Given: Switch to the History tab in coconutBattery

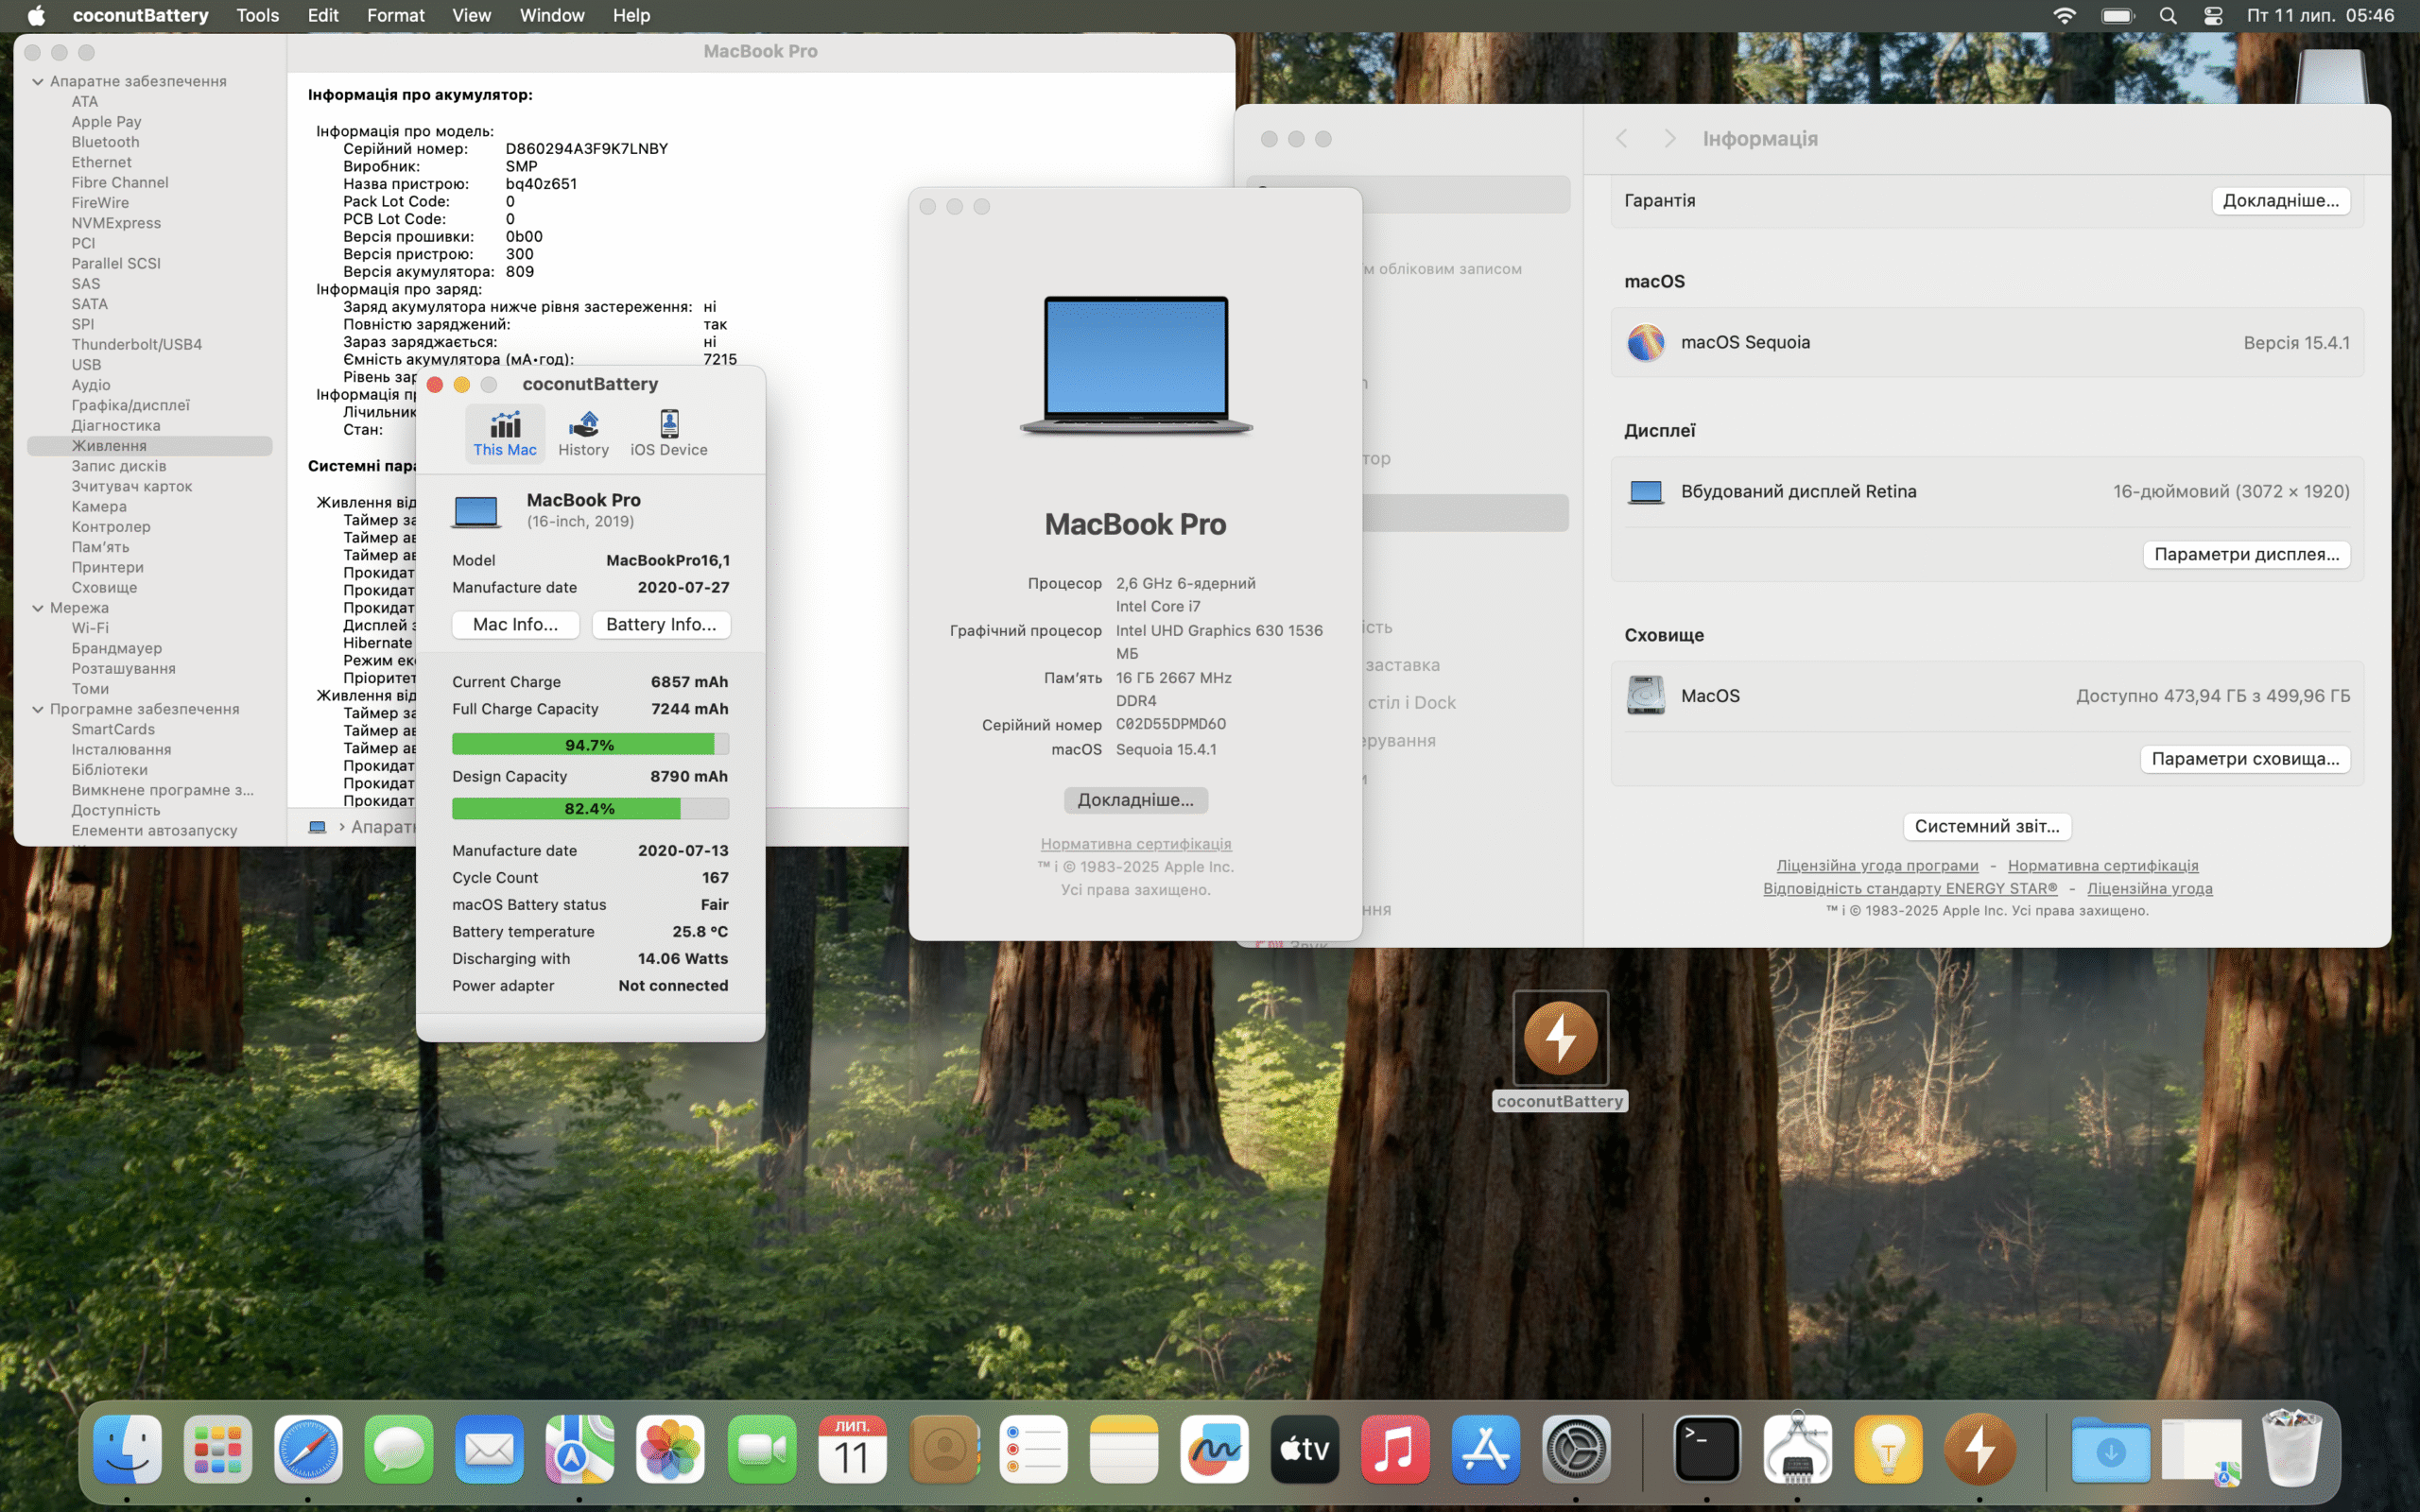Looking at the screenshot, I should coord(583,433).
